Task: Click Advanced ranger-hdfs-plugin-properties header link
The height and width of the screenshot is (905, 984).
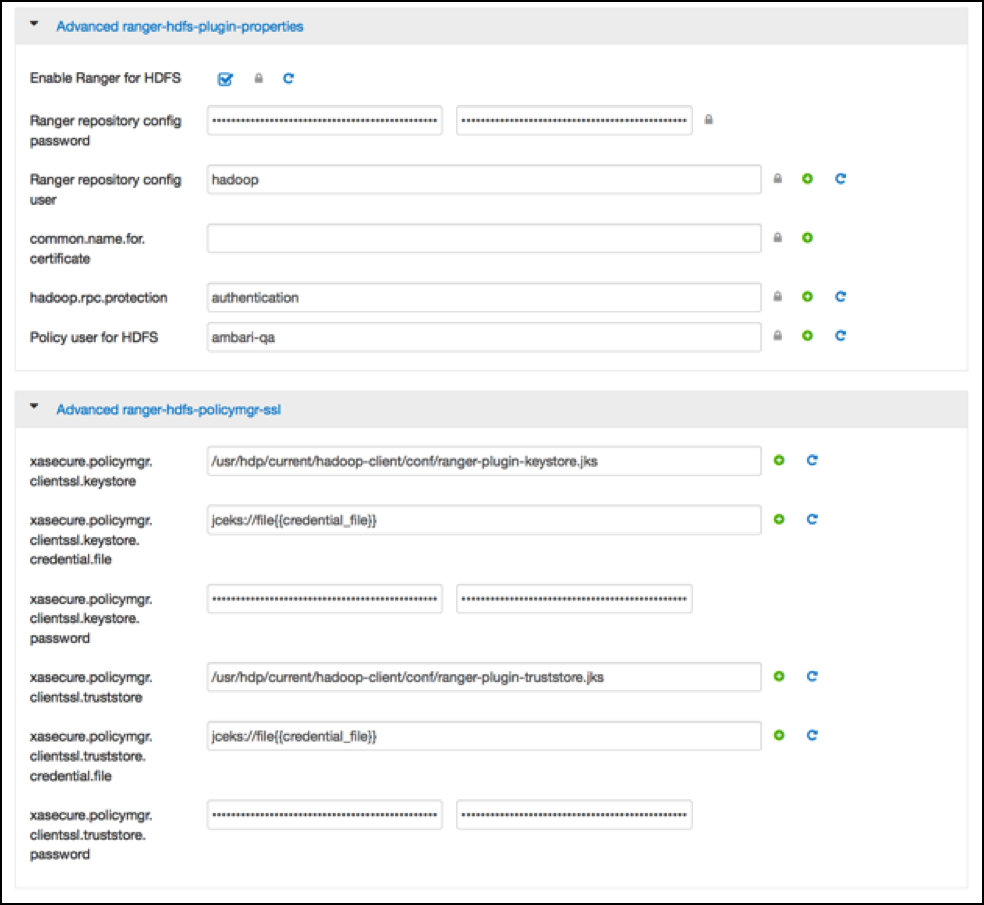Action: pyautogui.click(x=180, y=27)
